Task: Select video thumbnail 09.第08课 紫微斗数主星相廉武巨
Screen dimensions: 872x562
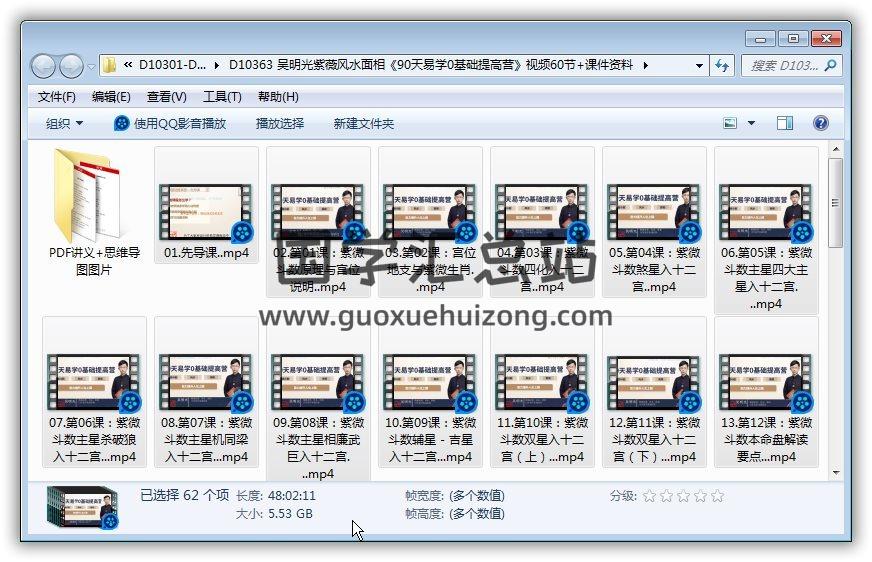Action: [318, 382]
